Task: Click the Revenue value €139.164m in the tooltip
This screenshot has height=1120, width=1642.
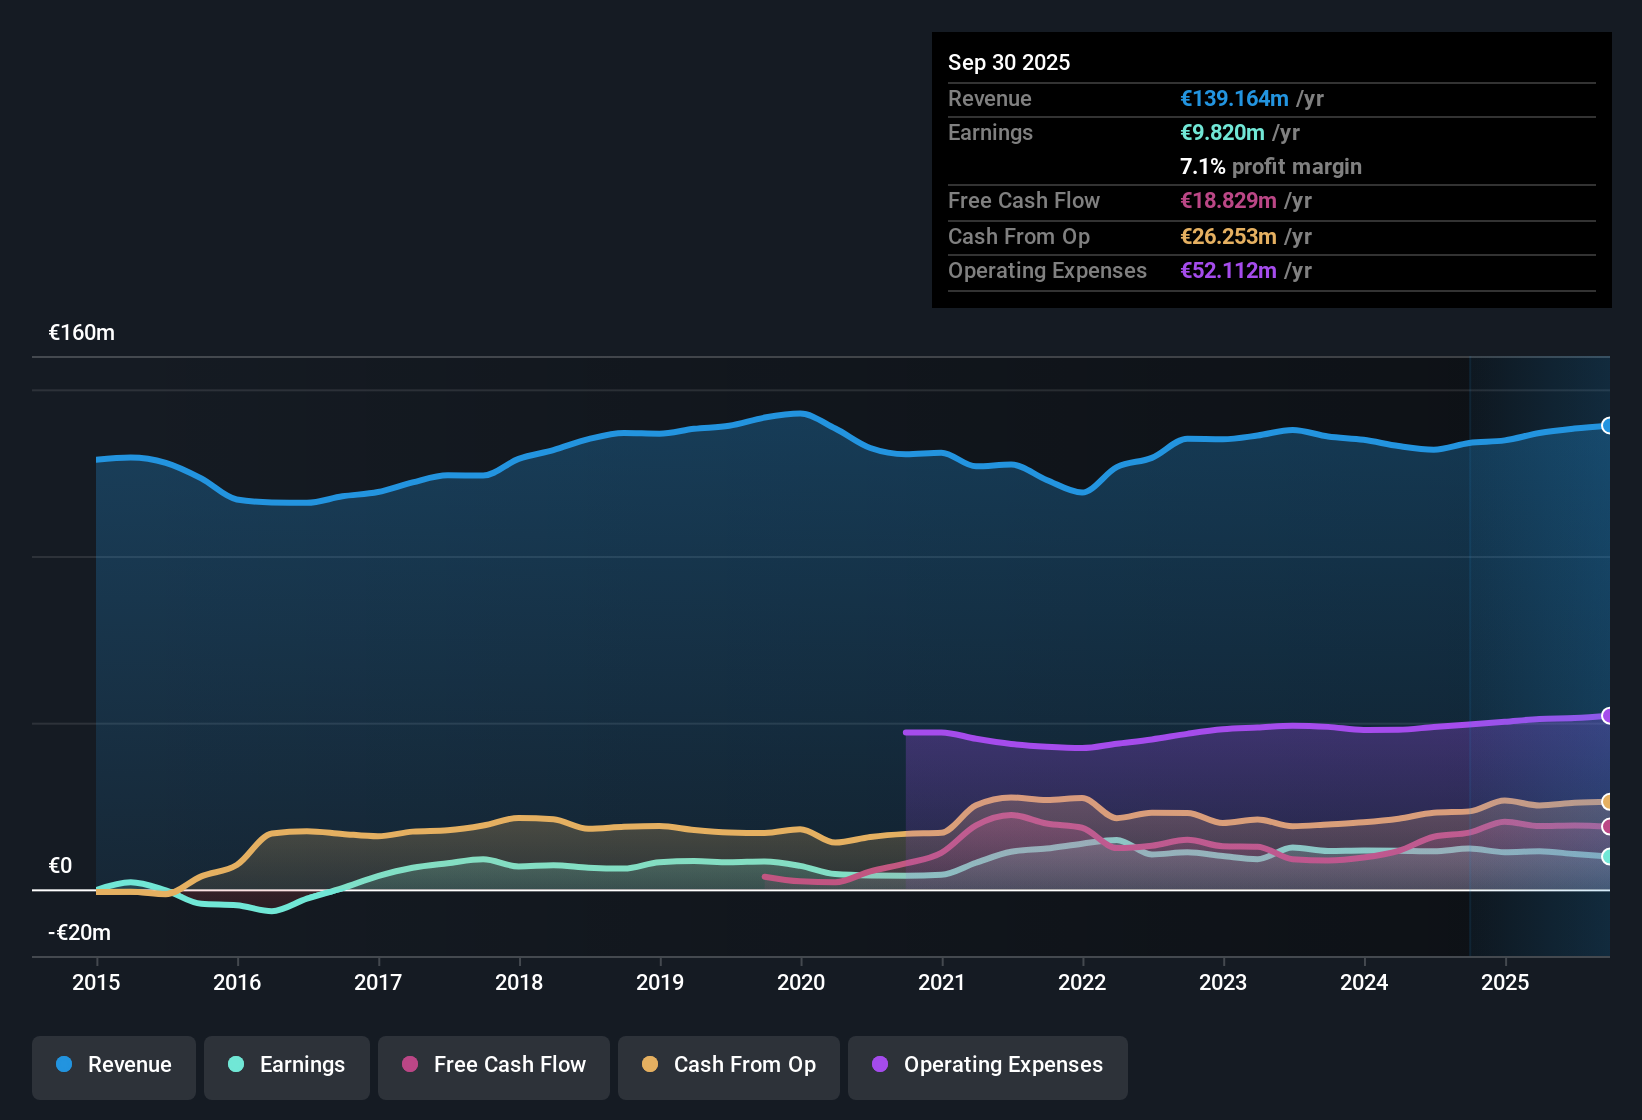Action: click(x=1234, y=98)
